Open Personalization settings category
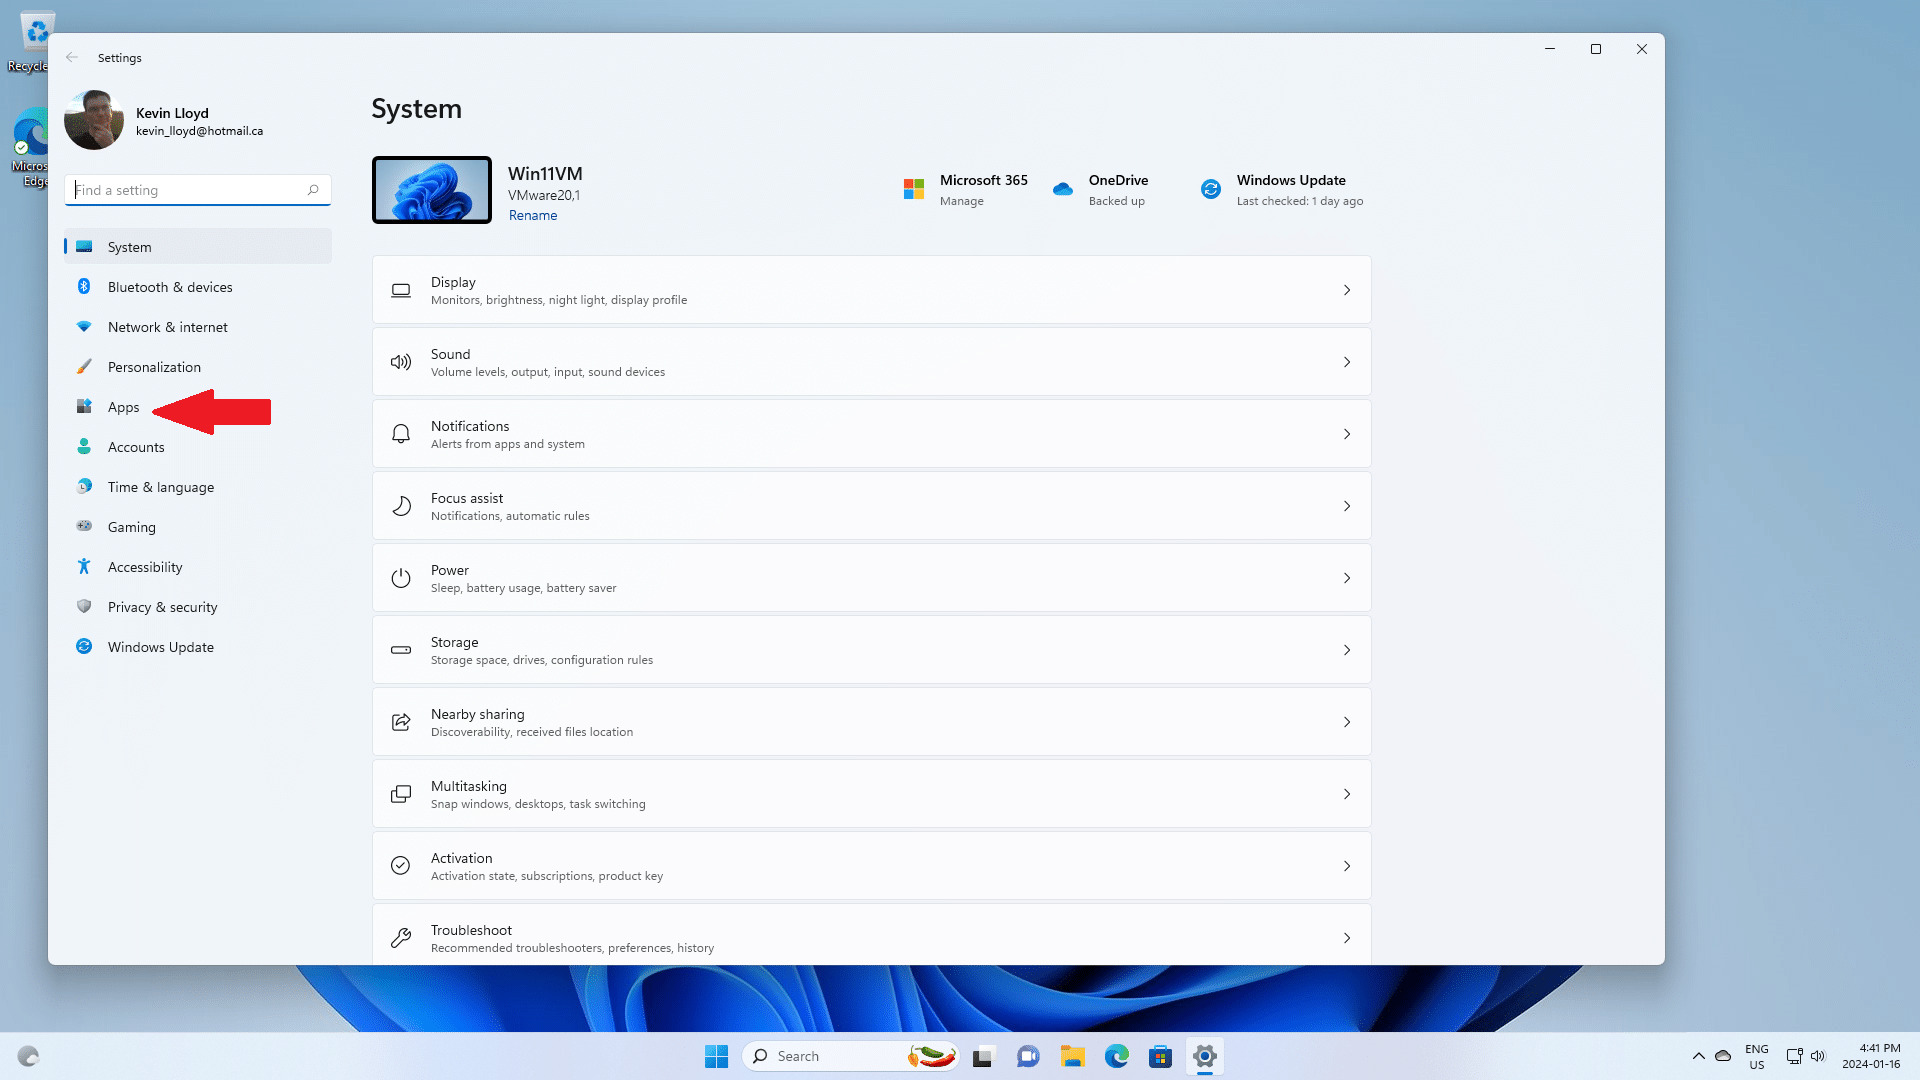Image resolution: width=1920 pixels, height=1080 pixels. tap(154, 367)
